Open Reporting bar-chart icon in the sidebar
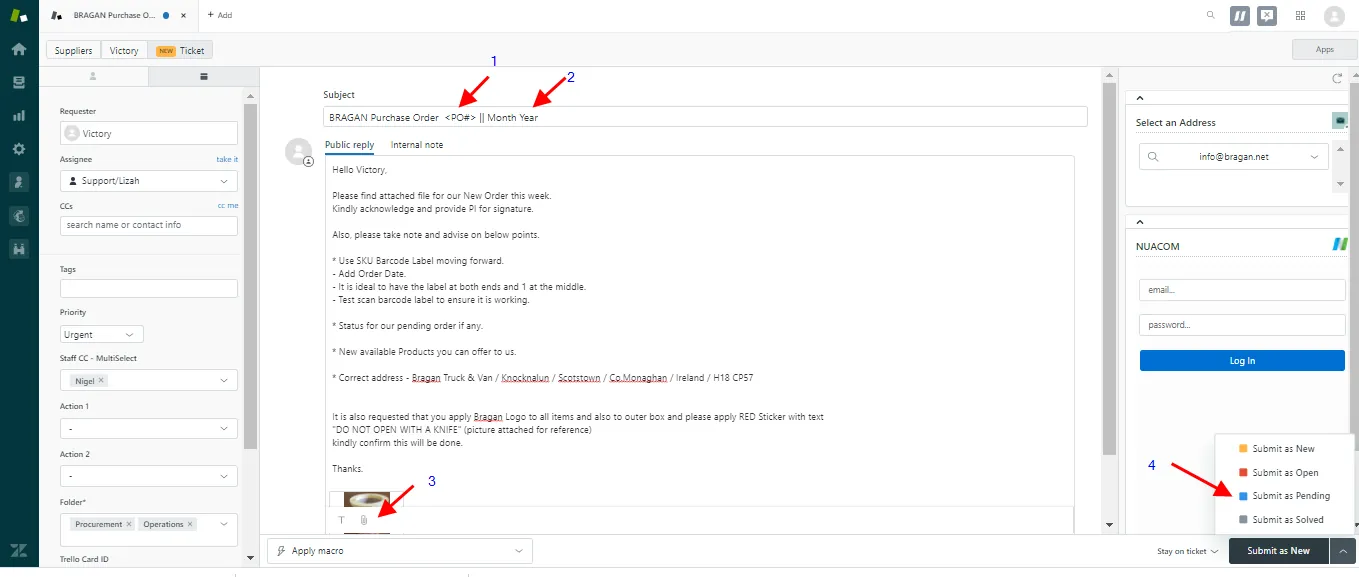Screen dimensions: 1359x577 (x=18, y=115)
